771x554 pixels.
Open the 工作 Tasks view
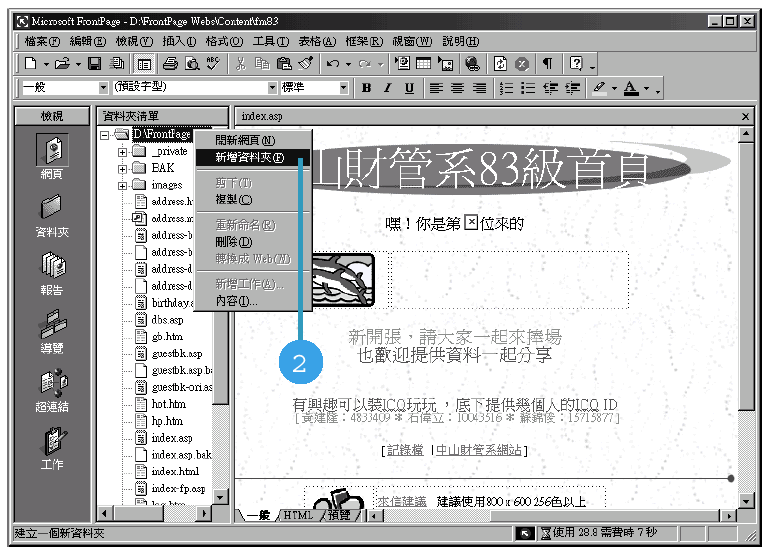52,448
